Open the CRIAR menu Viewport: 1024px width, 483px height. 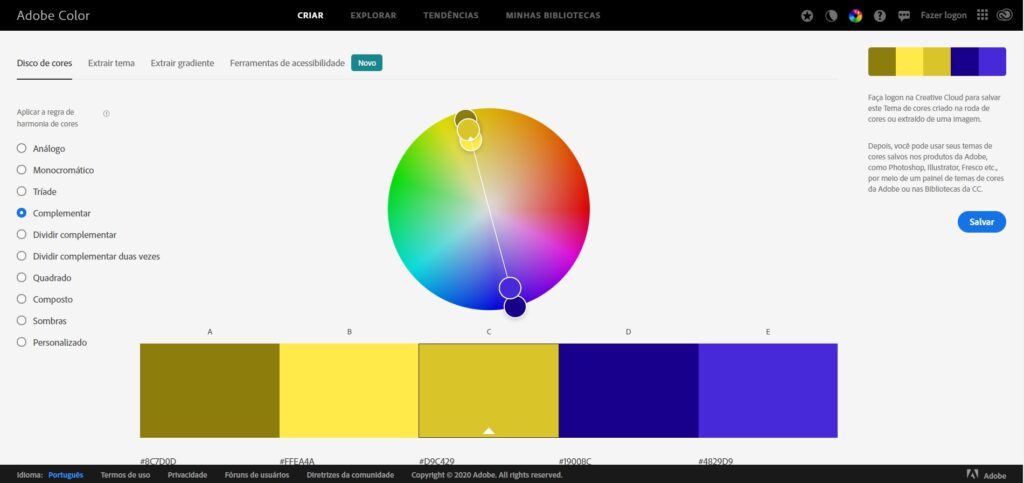310,16
